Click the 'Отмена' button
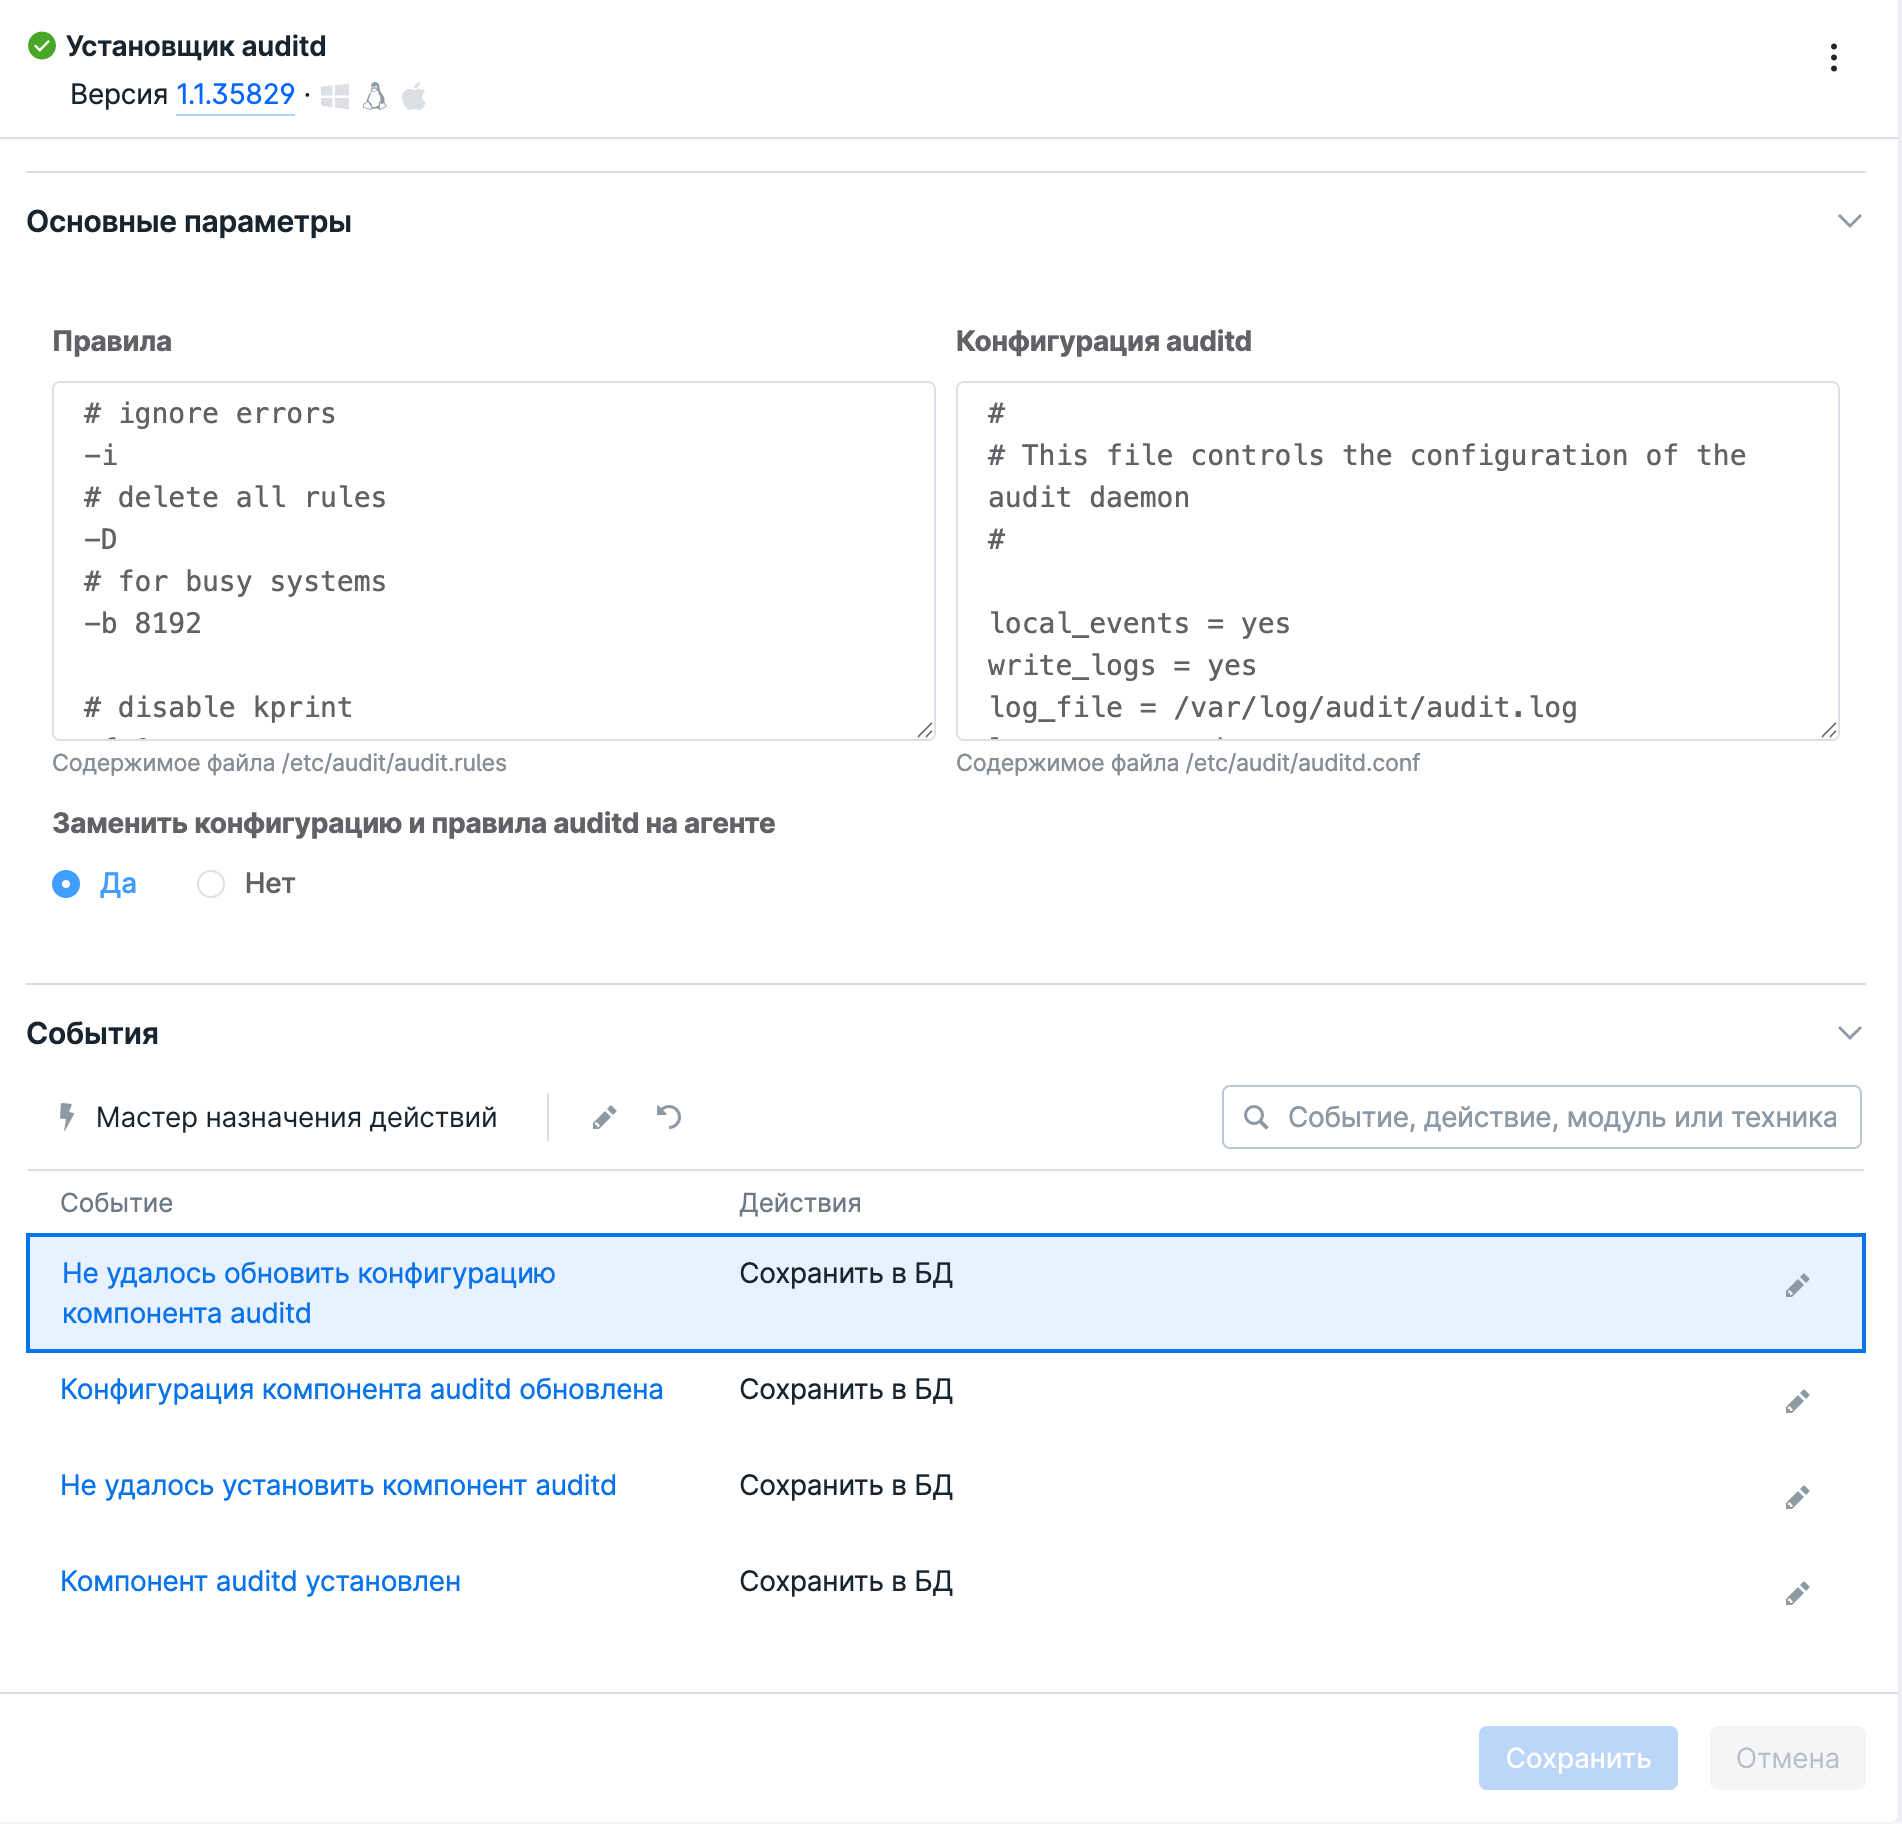1902x1824 pixels. 1786,1758
